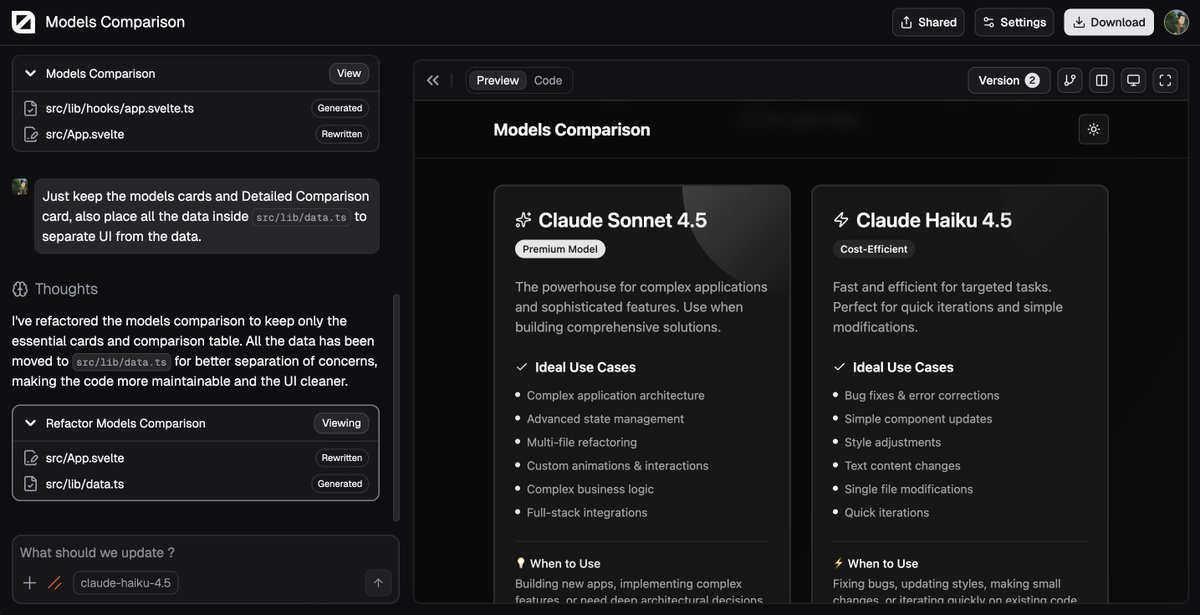
Task: Send the prompt with the arrow button
Action: 378,583
